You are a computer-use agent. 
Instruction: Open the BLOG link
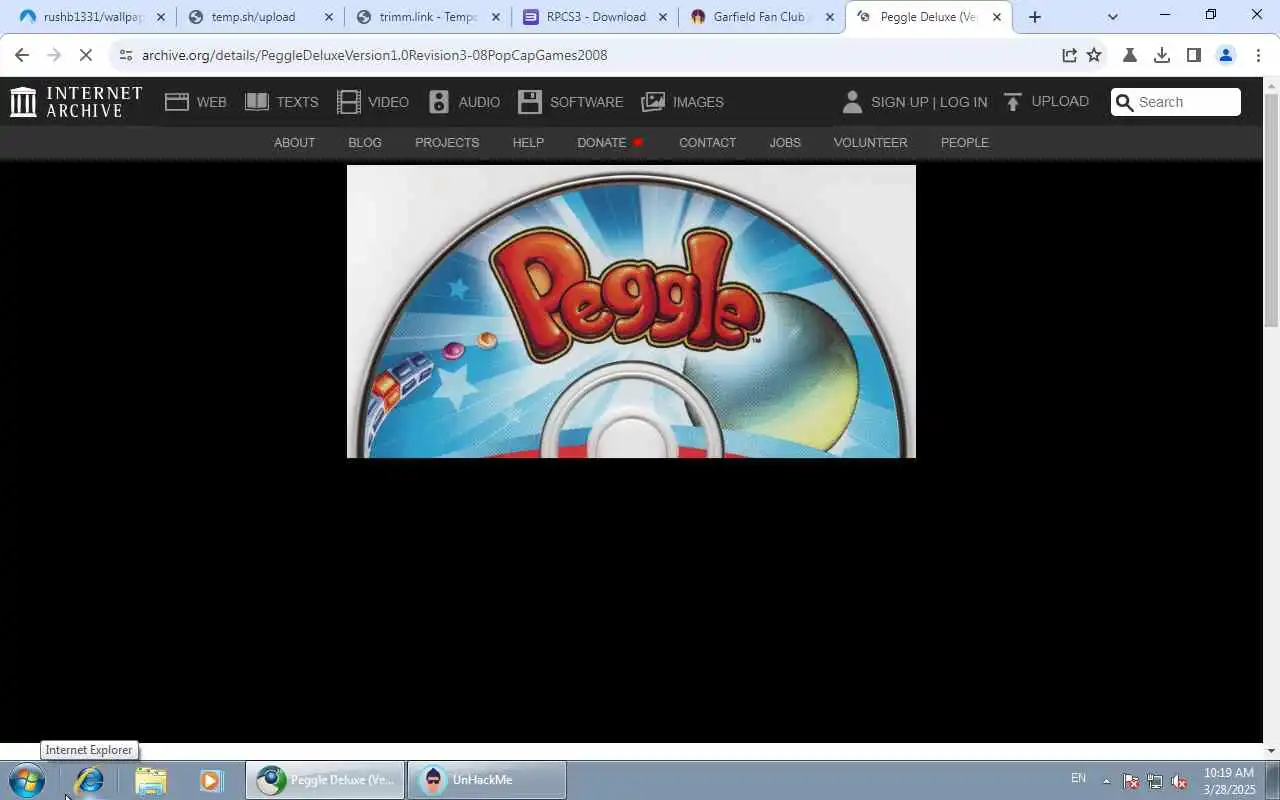365,143
